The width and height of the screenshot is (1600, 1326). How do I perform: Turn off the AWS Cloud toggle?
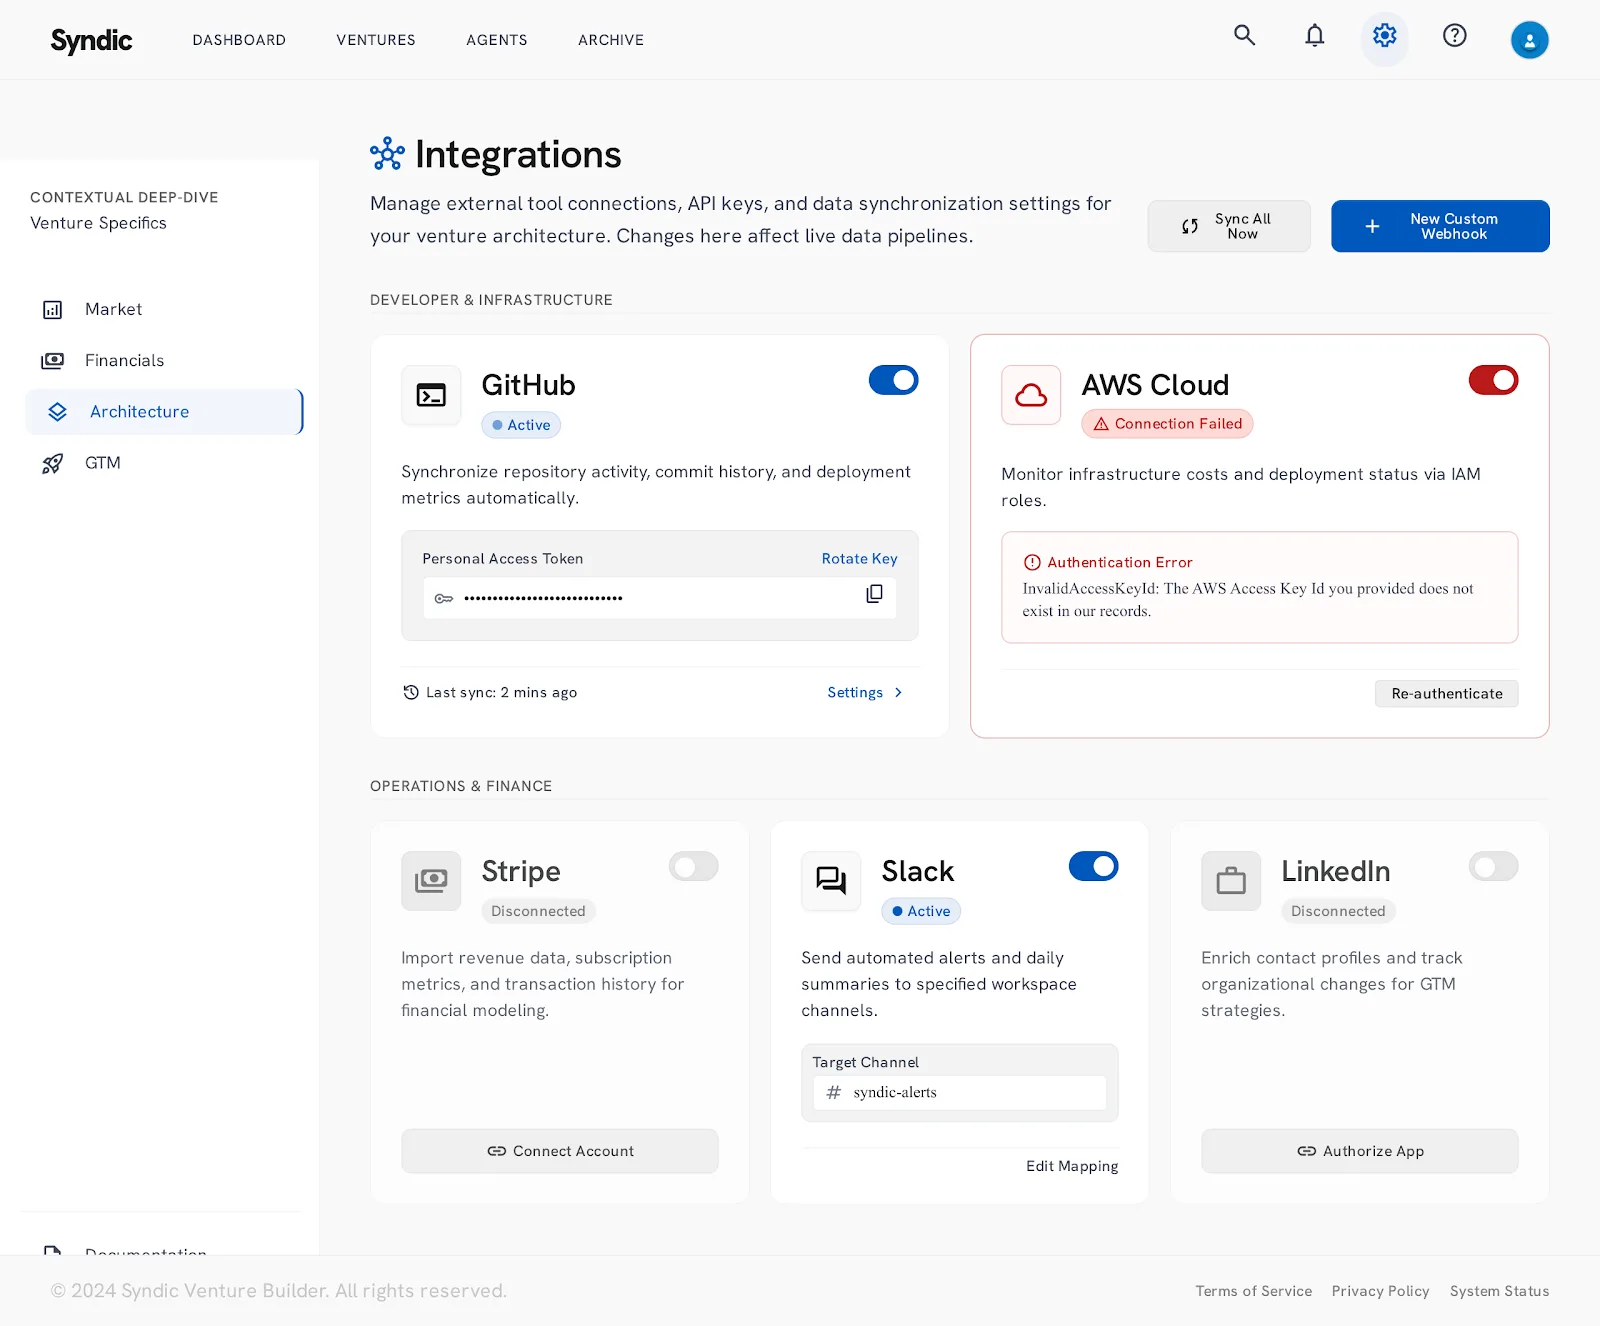(x=1494, y=380)
